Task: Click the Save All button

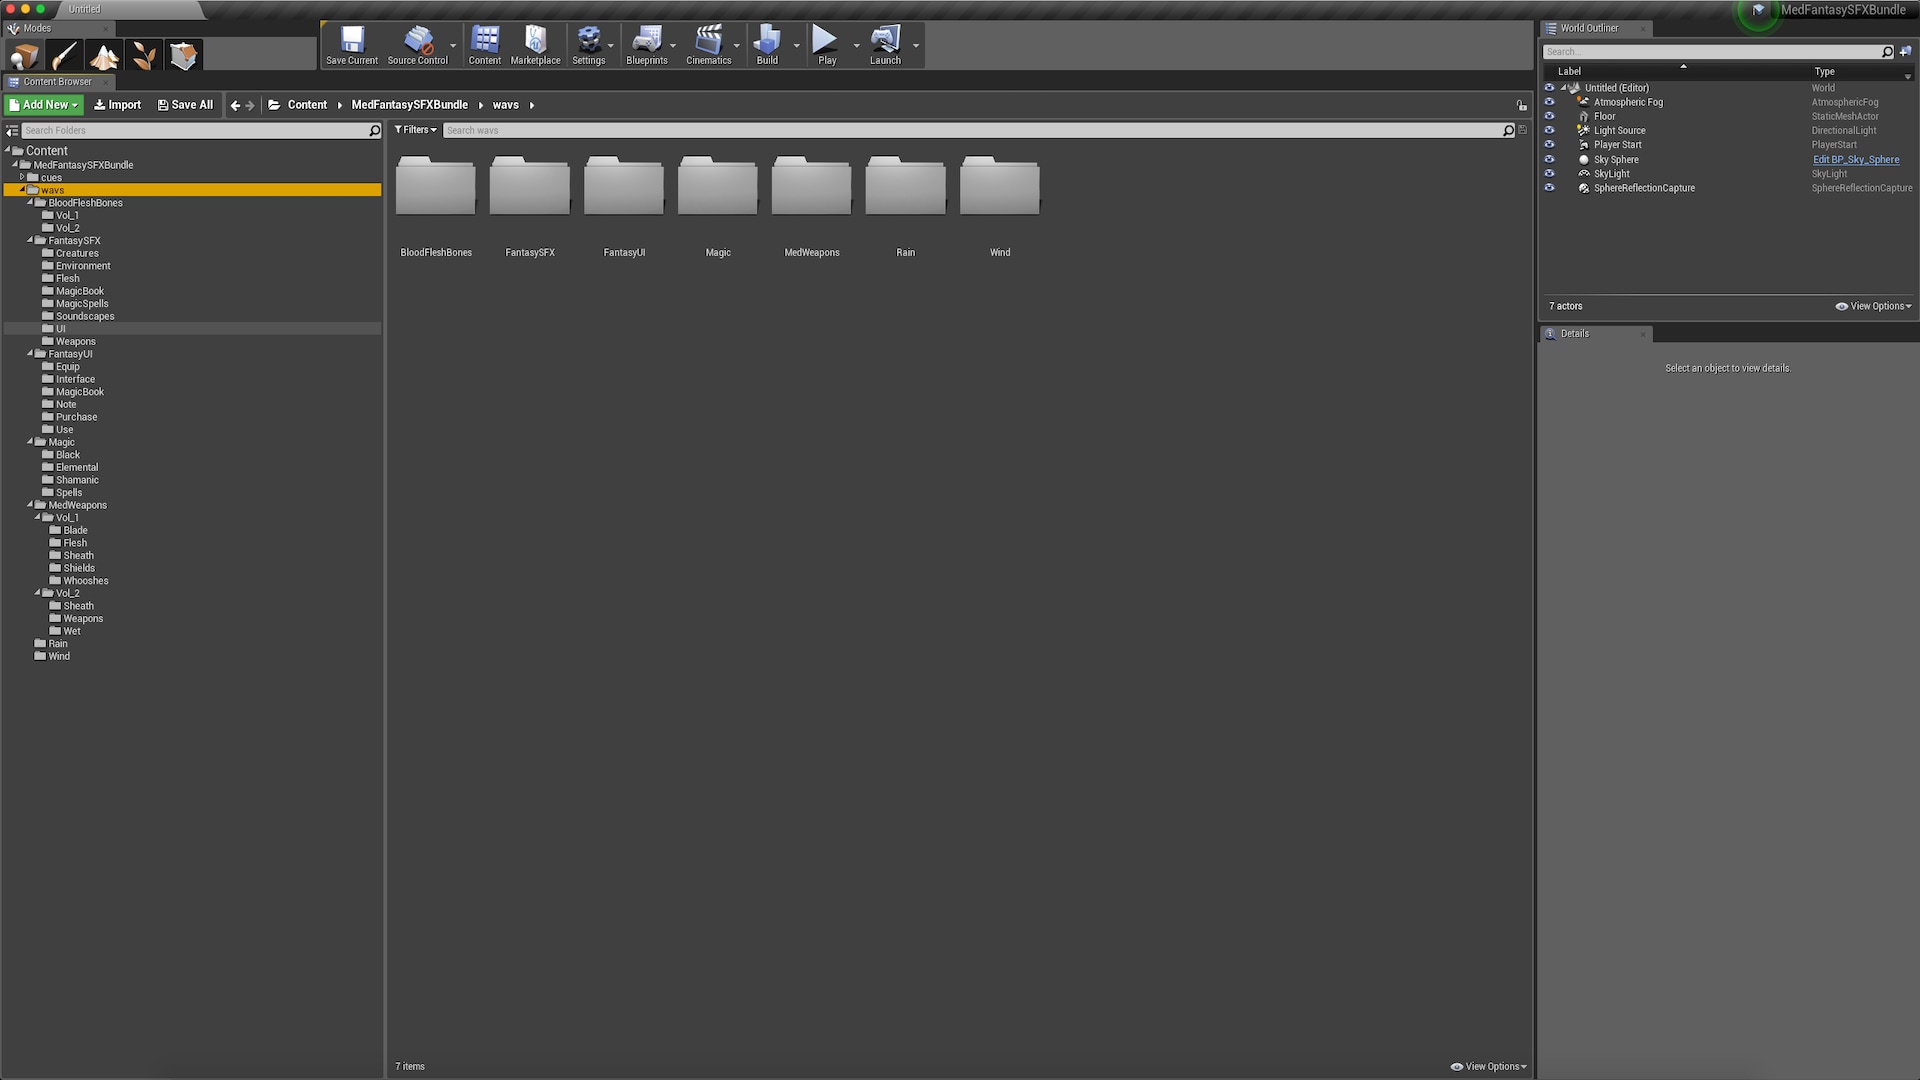Action: (185, 105)
